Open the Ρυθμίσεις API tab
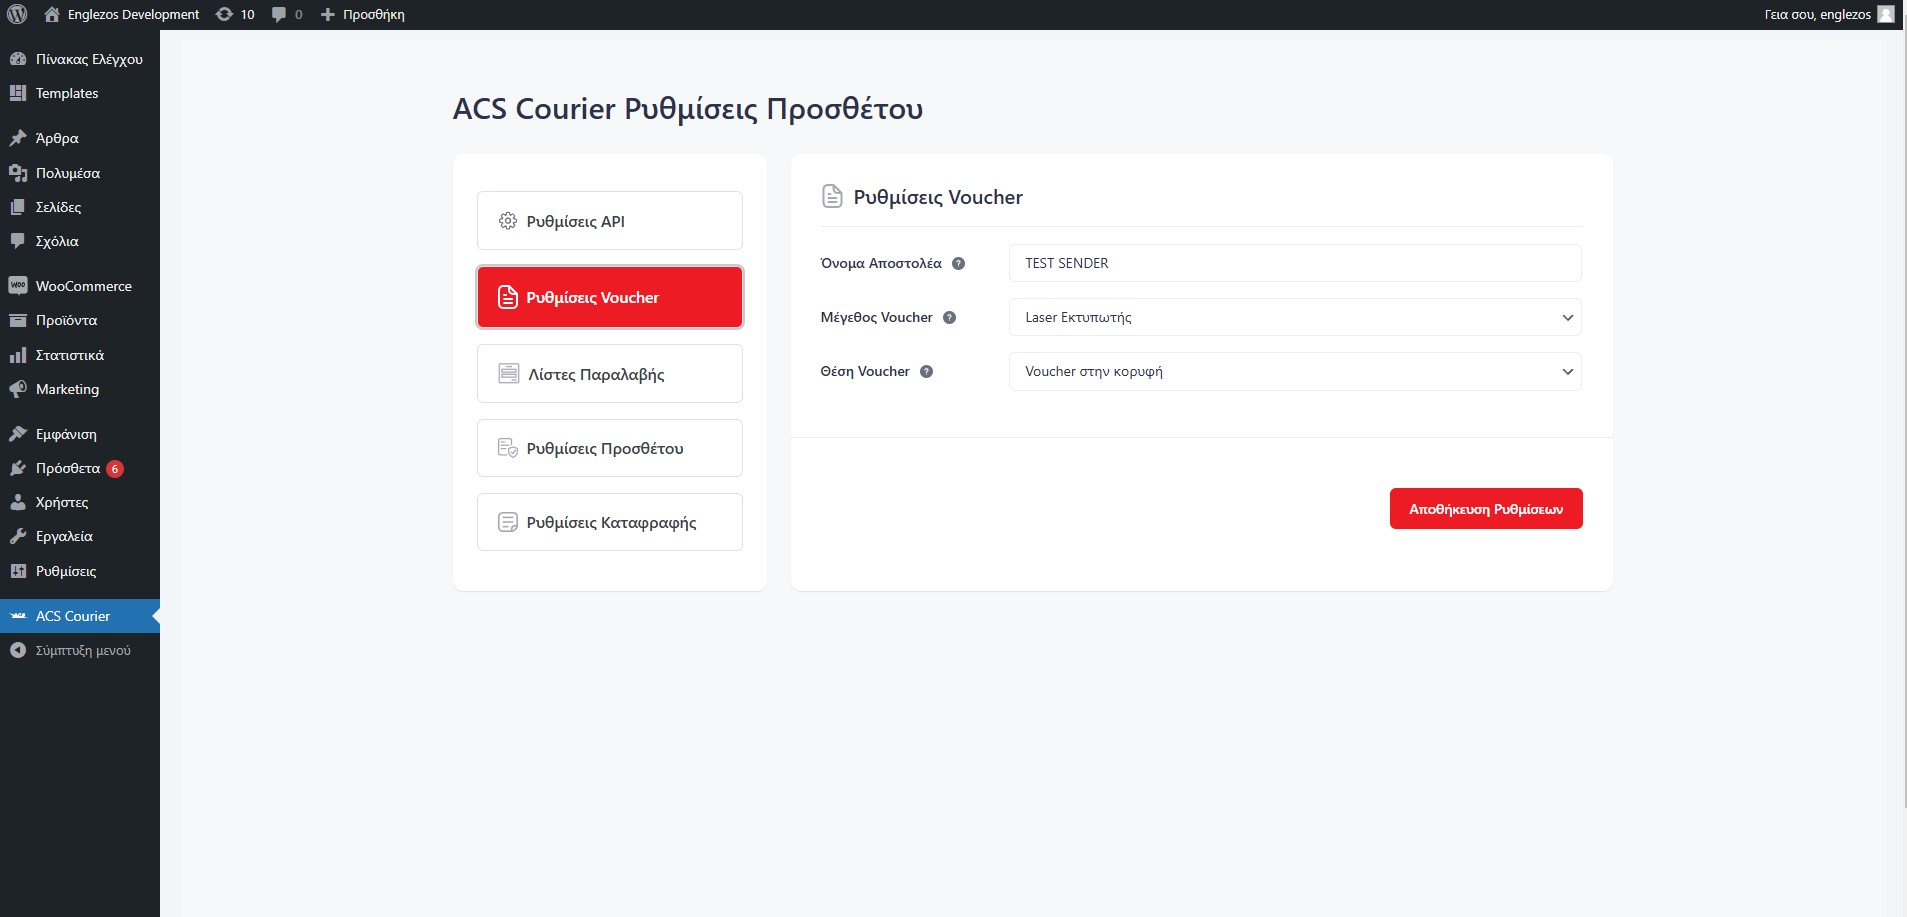The width and height of the screenshot is (1907, 917). click(610, 221)
